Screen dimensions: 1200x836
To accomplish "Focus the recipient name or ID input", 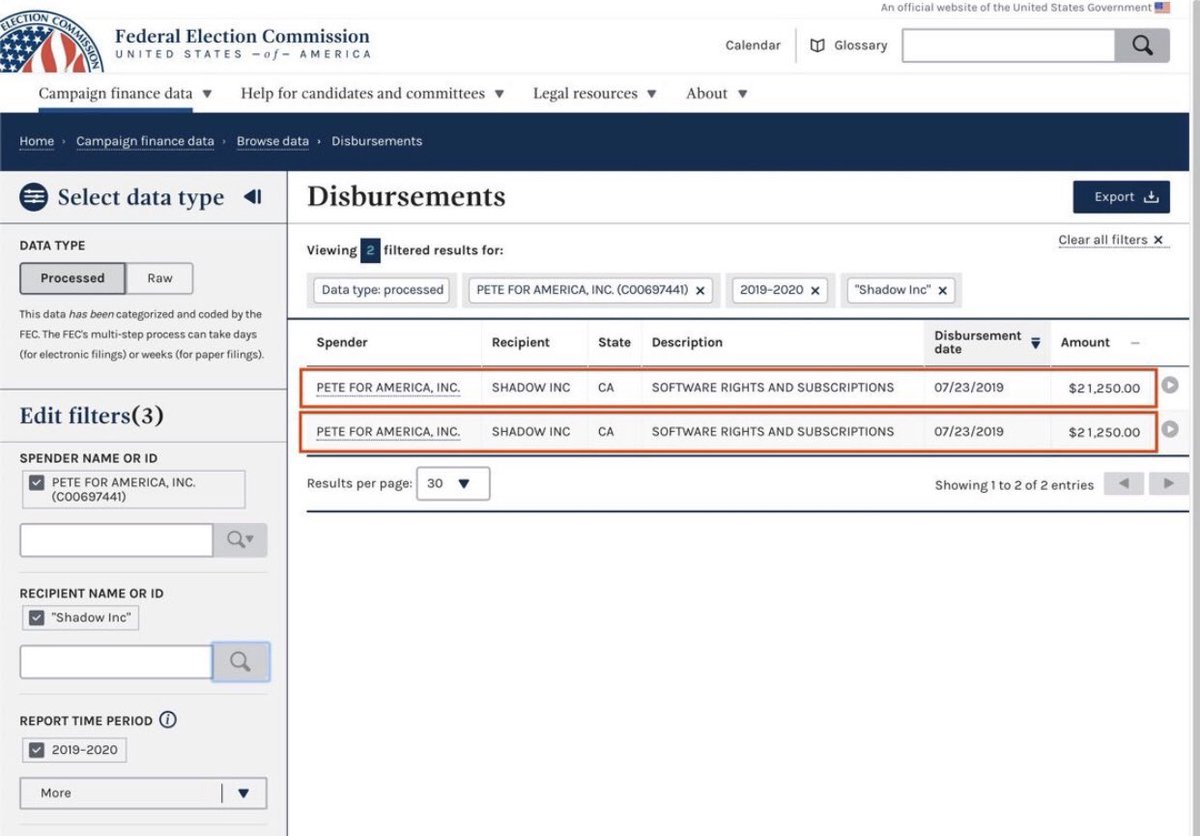I will [116, 662].
